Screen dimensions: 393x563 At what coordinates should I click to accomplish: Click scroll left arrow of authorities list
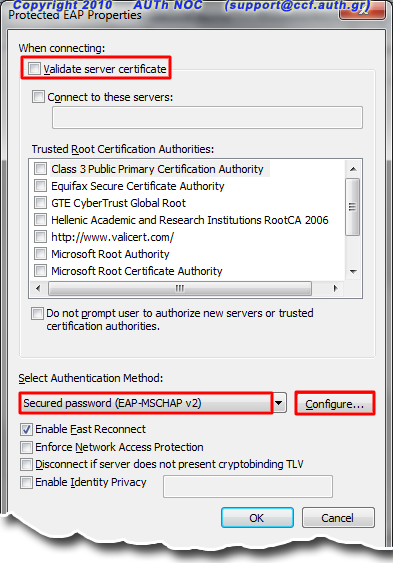point(38,288)
